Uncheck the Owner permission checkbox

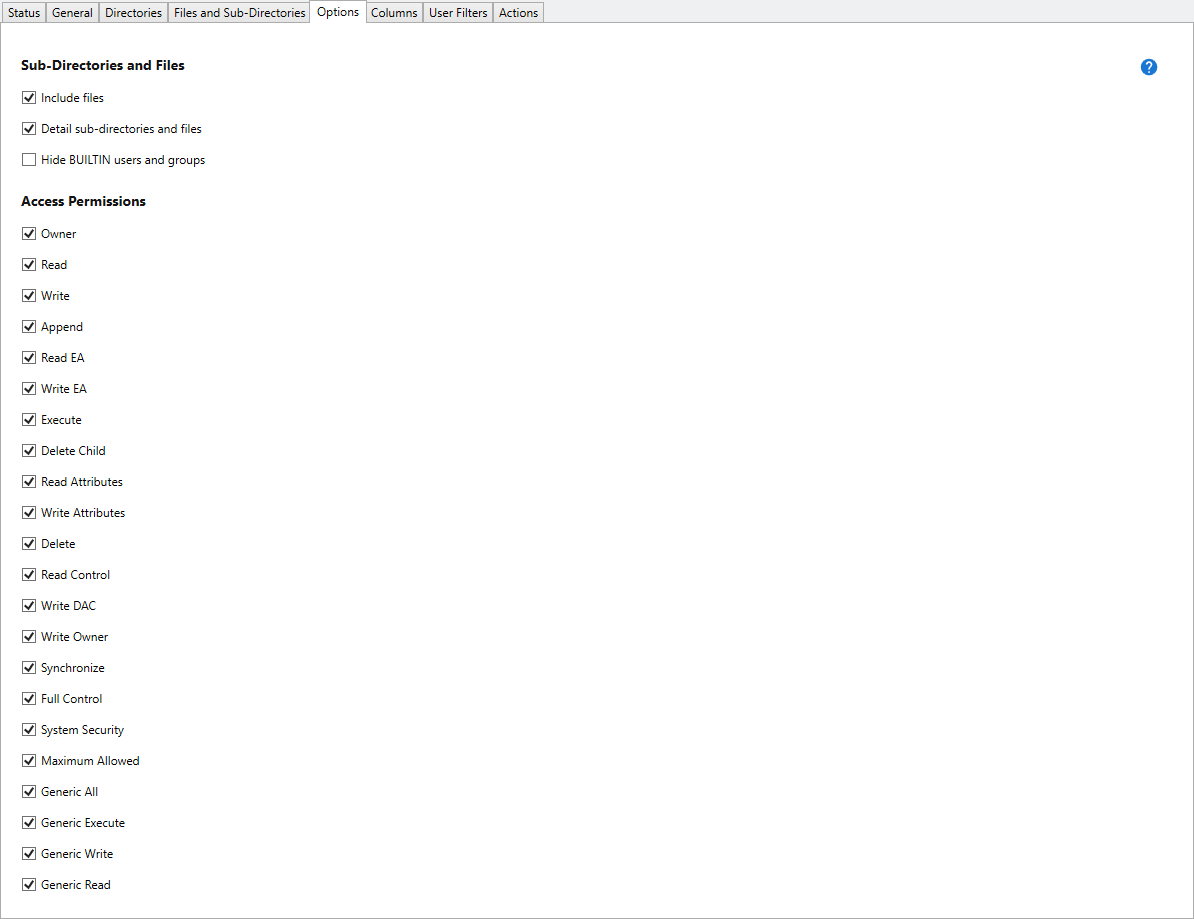(x=29, y=234)
